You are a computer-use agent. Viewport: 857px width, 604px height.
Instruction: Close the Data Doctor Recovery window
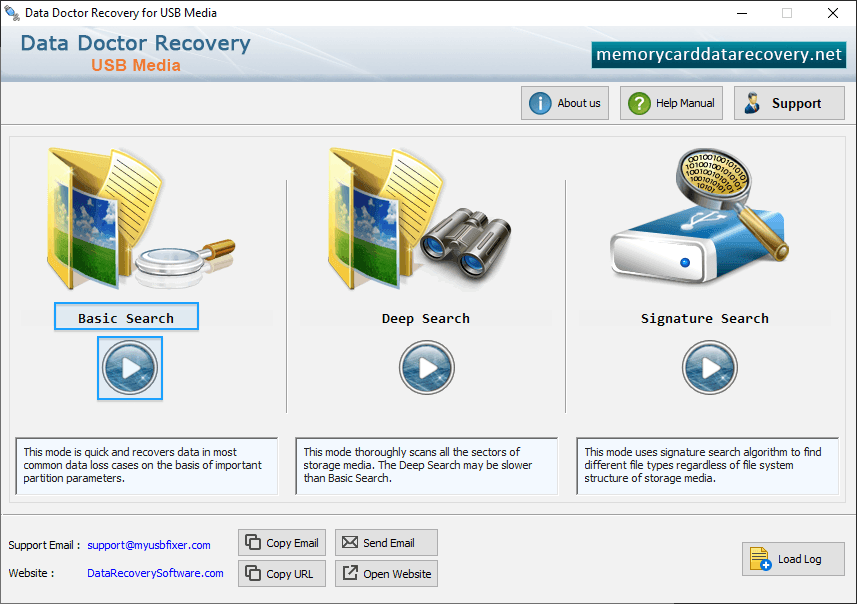[833, 13]
